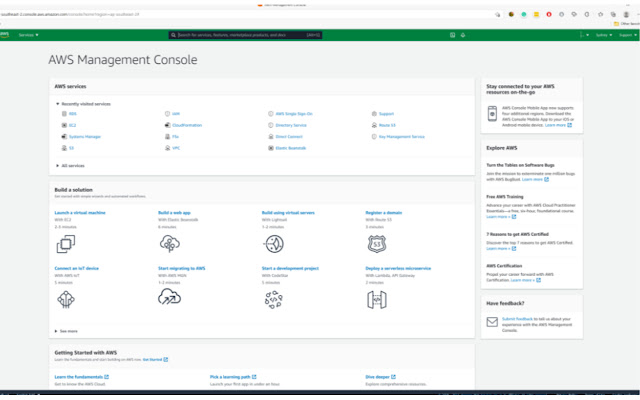Click the AWS logo in header
Screen dimensions: 640x400
click(x=4, y=35)
